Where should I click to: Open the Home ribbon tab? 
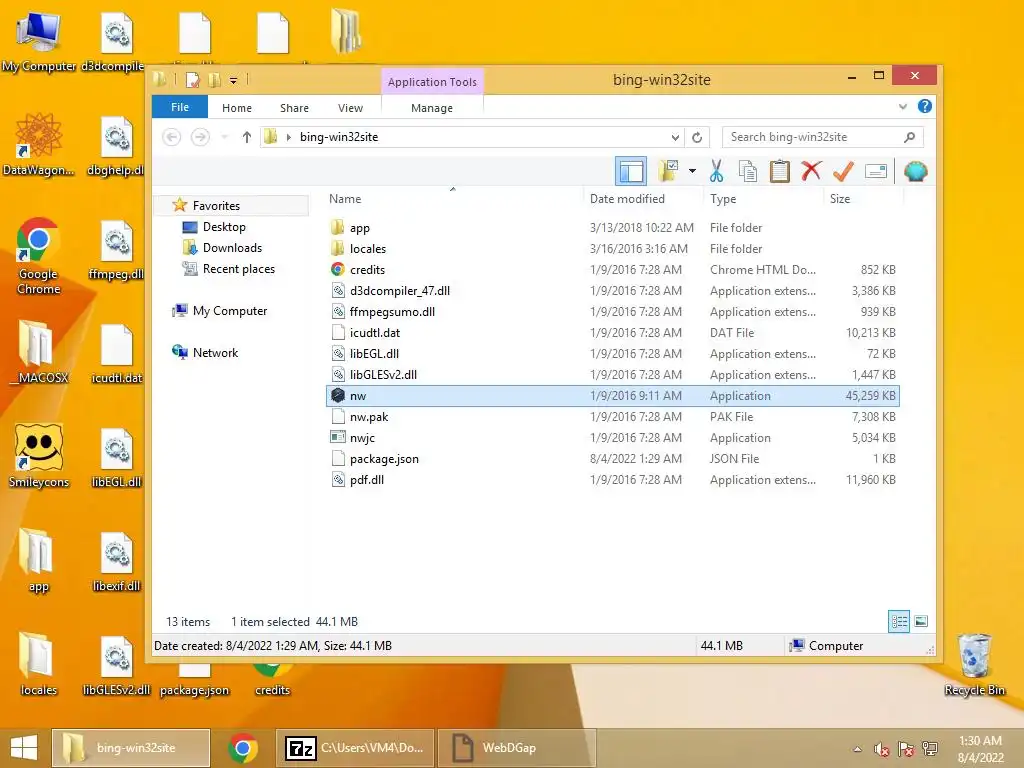236,108
